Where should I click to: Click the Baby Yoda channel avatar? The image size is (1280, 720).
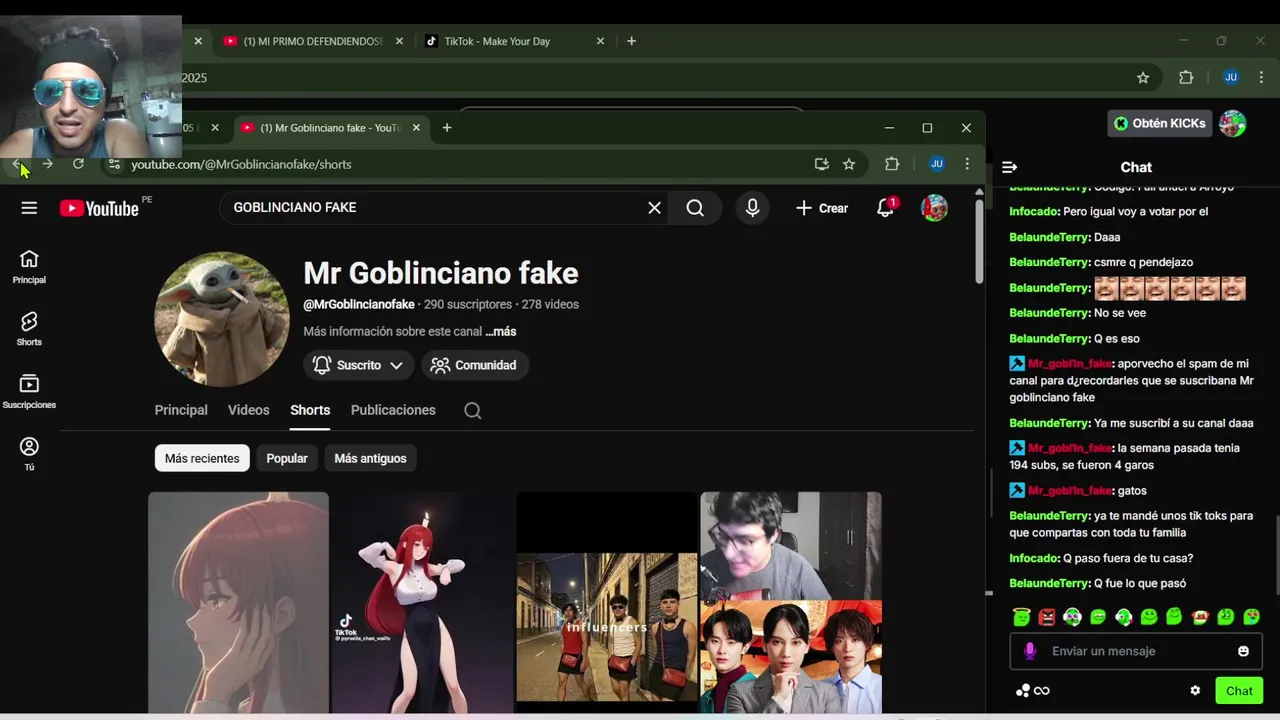tap(222, 319)
